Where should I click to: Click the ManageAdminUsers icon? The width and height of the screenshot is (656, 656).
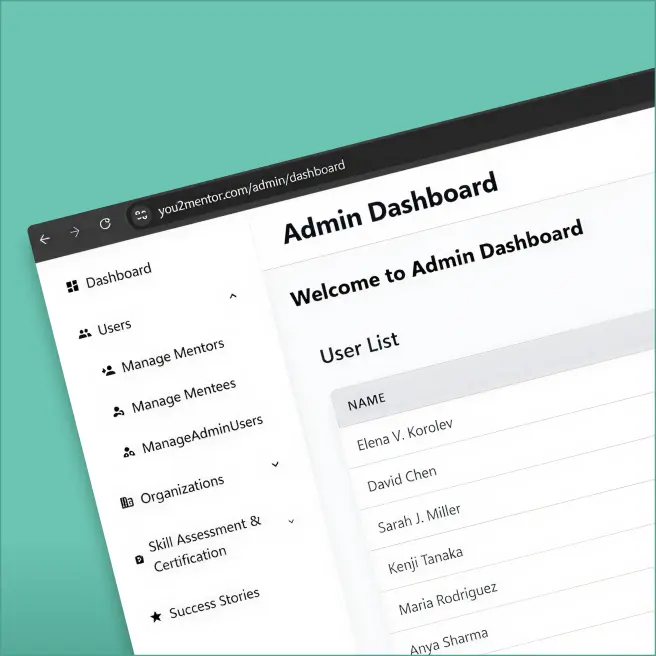129,452
